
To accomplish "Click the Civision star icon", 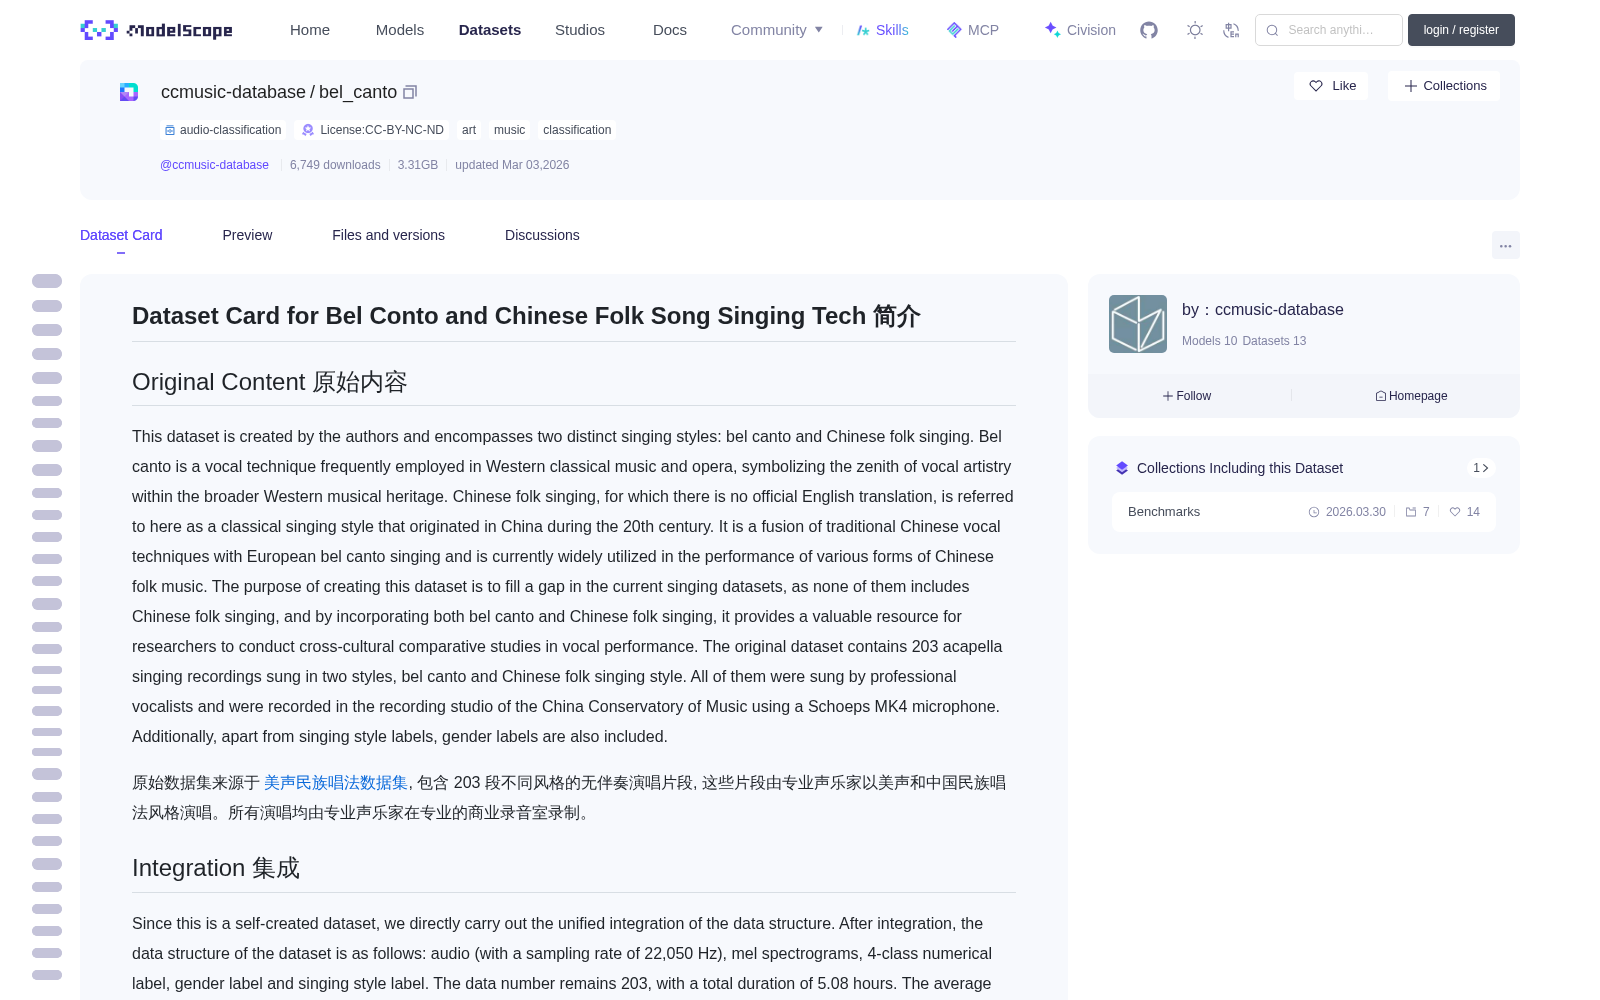I will pos(1052,30).
